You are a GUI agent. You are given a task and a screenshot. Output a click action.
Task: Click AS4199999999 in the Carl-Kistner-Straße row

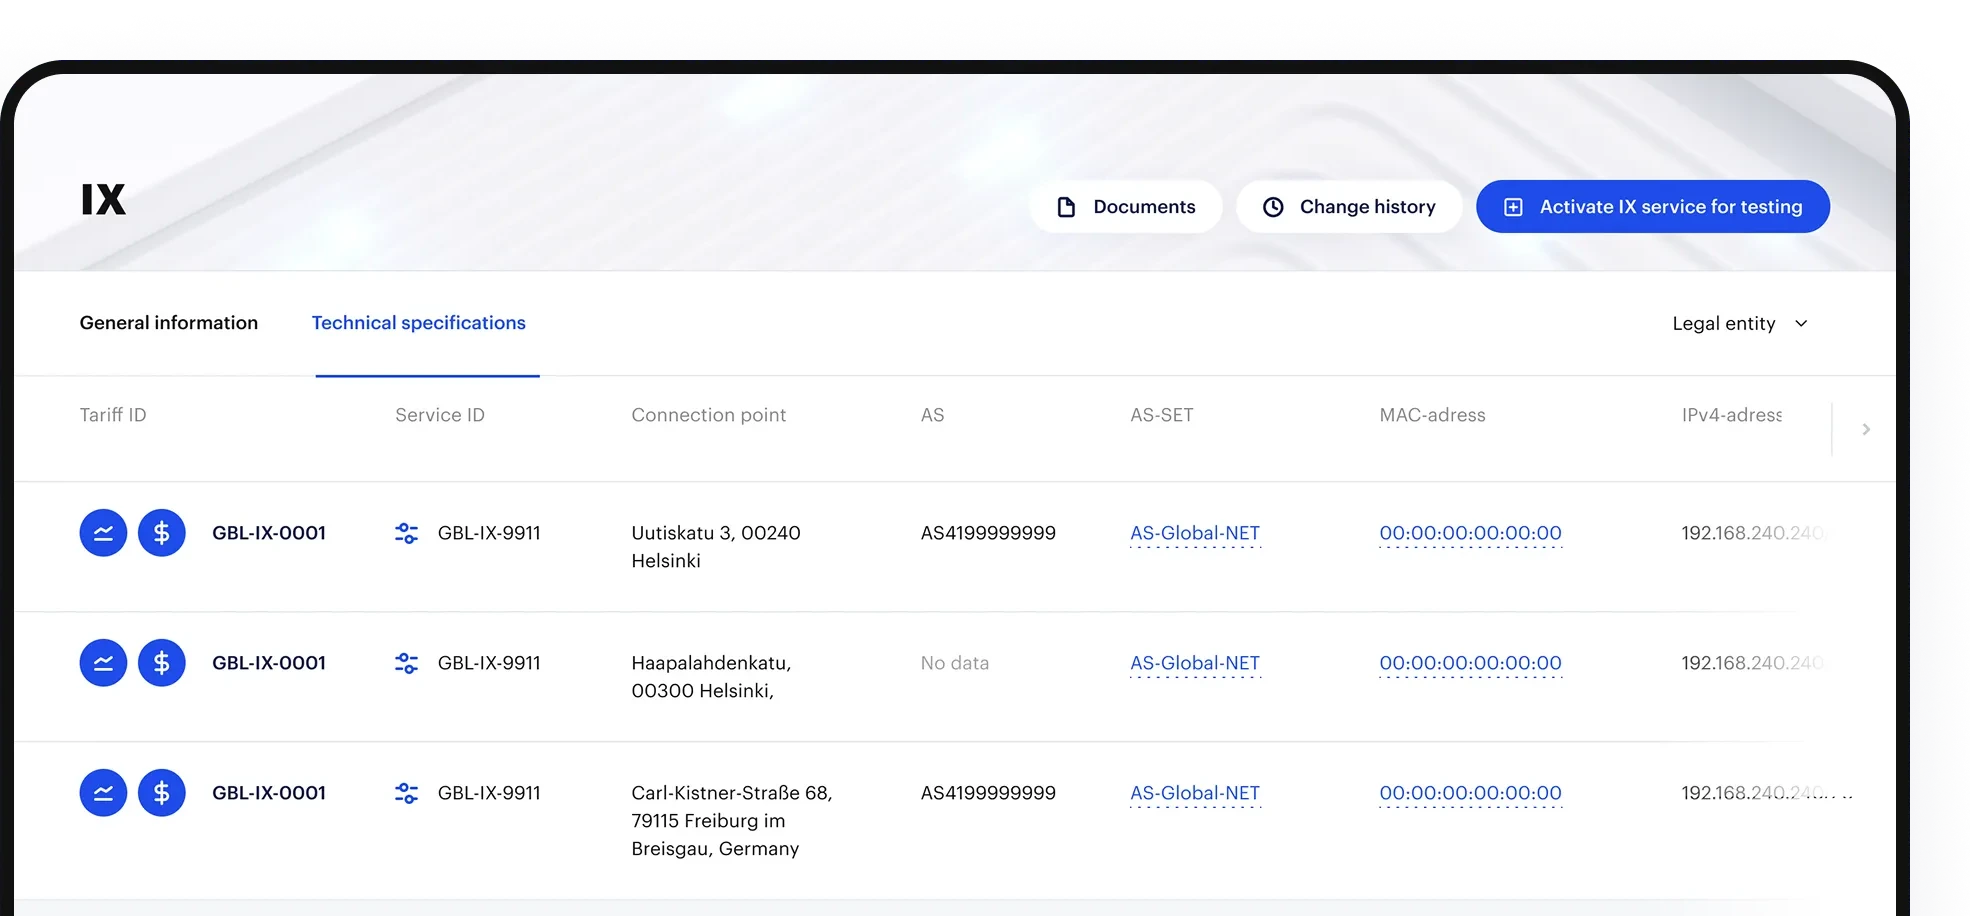[988, 793]
